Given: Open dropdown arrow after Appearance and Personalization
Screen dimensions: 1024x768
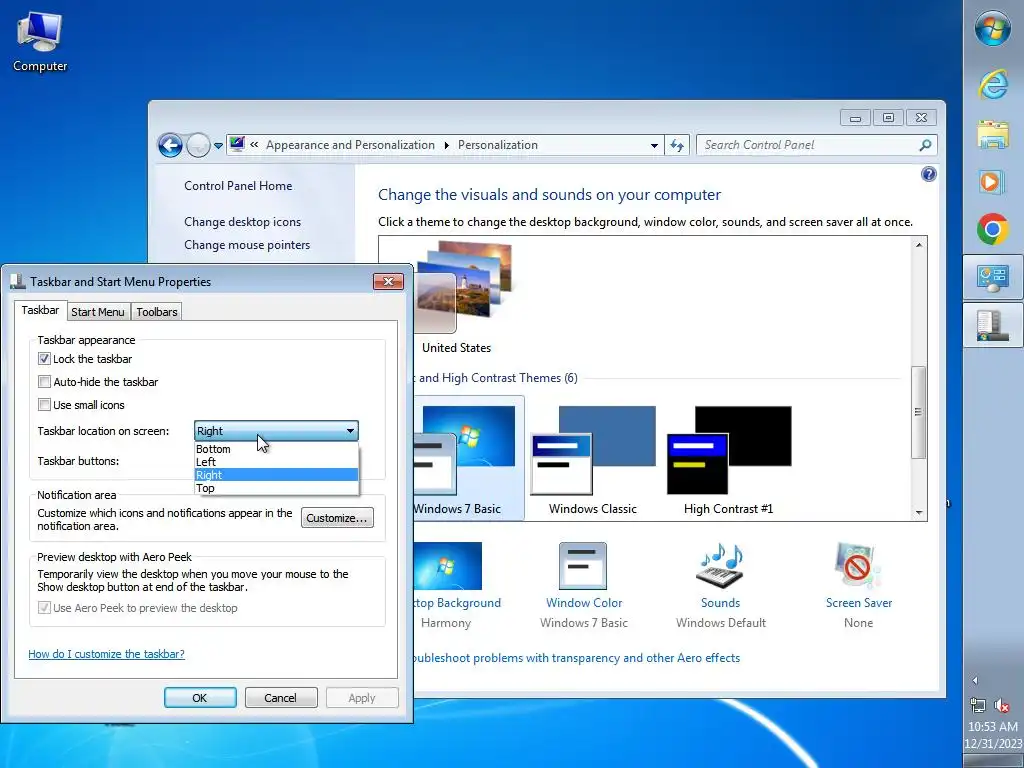Looking at the screenshot, I should click(x=447, y=145).
